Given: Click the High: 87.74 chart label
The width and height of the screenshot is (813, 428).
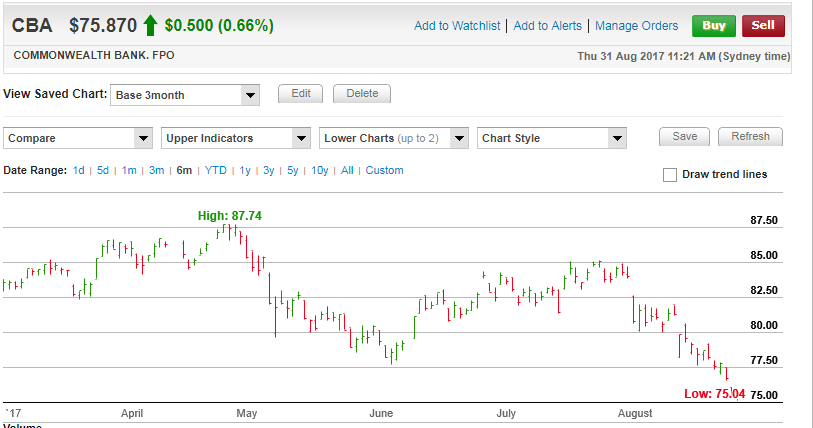Looking at the screenshot, I should 230,216.
